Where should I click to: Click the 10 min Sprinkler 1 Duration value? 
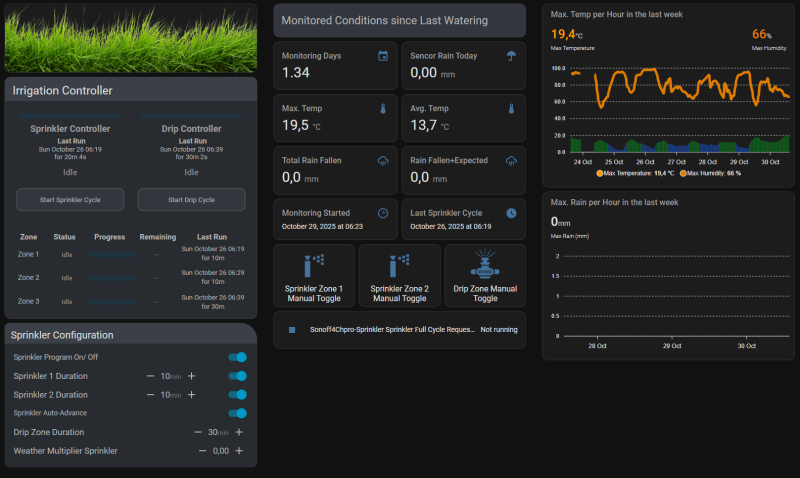tap(170, 376)
